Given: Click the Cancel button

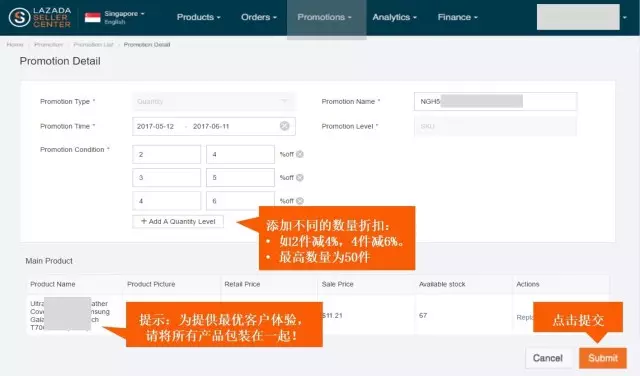Looking at the screenshot, I should (548, 358).
